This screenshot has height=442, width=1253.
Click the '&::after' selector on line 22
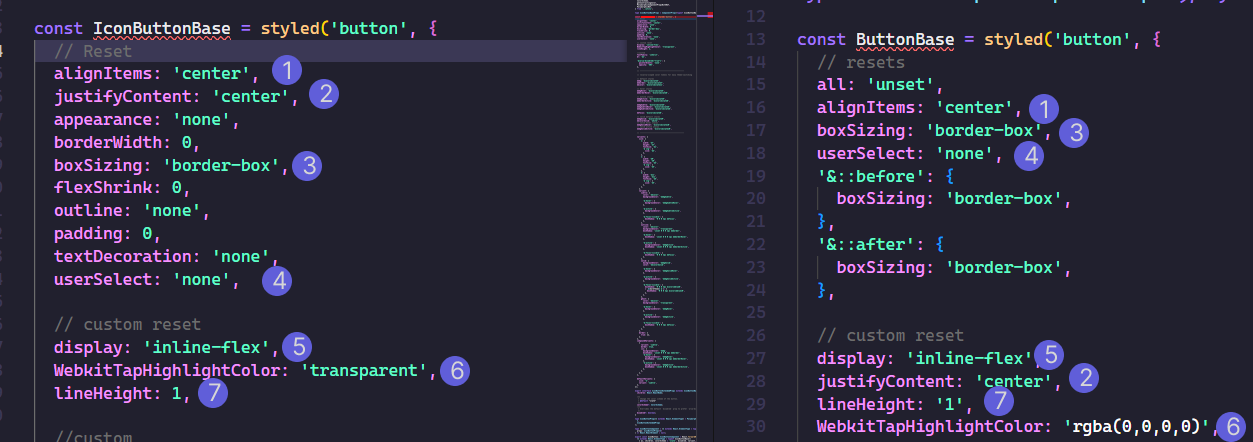point(866,245)
